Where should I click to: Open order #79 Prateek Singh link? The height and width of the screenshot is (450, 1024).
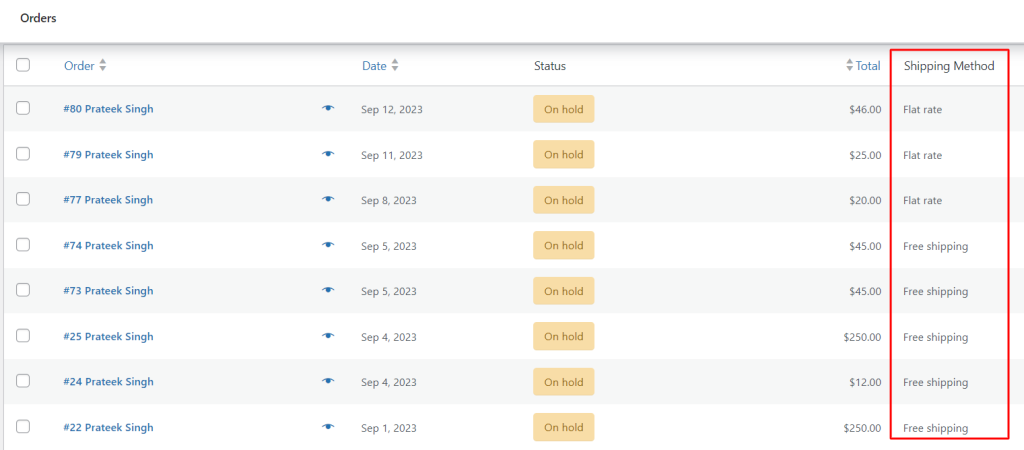click(x=108, y=155)
